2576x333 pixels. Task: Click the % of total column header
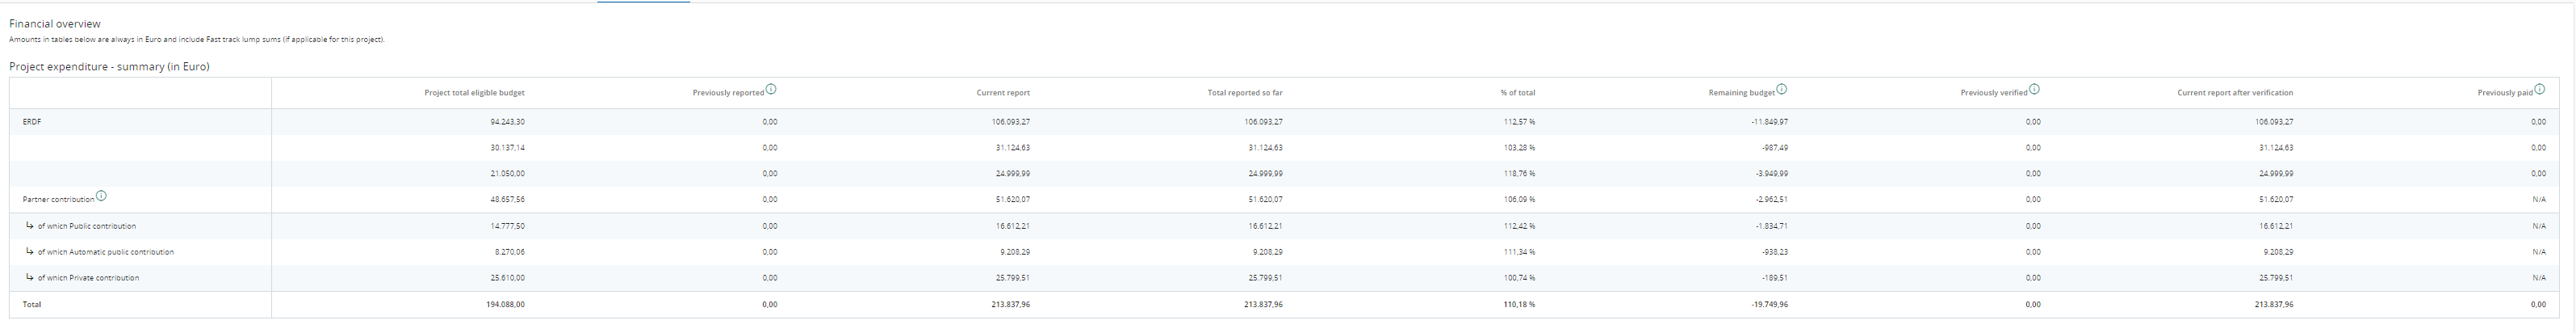tap(1517, 93)
